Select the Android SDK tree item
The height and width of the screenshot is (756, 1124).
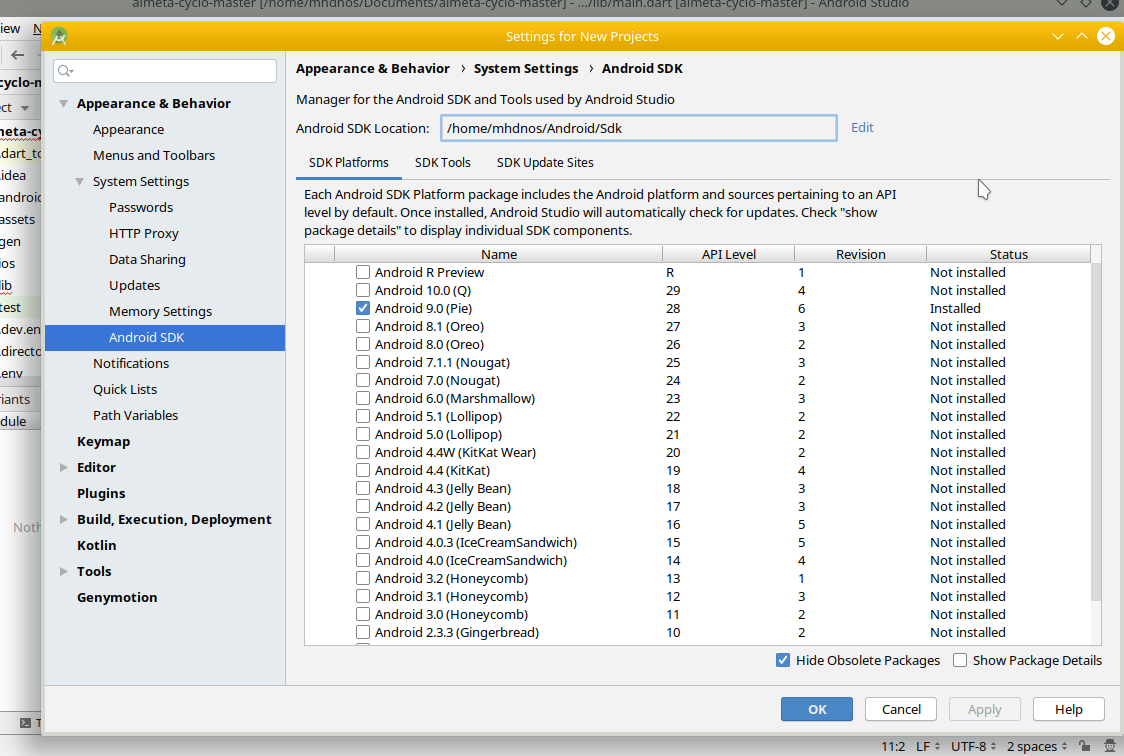coord(165,338)
